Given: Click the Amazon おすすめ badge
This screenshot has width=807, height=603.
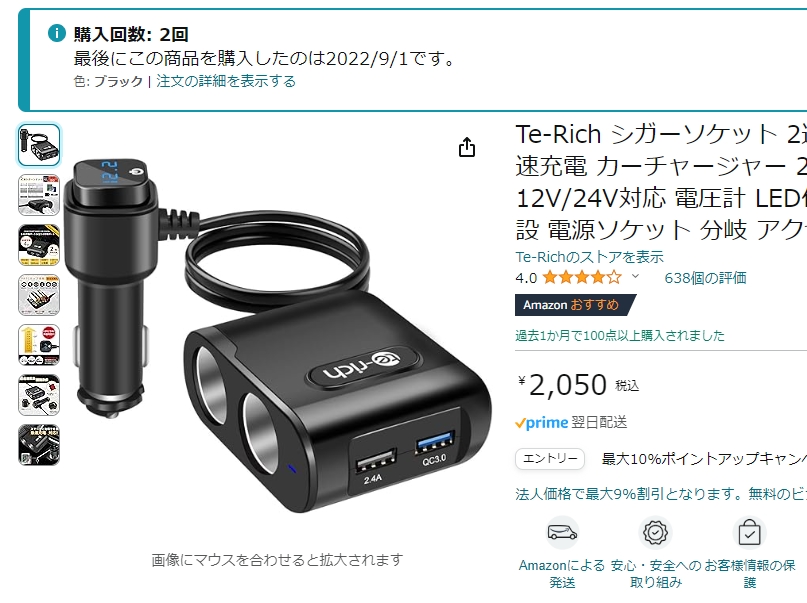Looking at the screenshot, I should (575, 305).
